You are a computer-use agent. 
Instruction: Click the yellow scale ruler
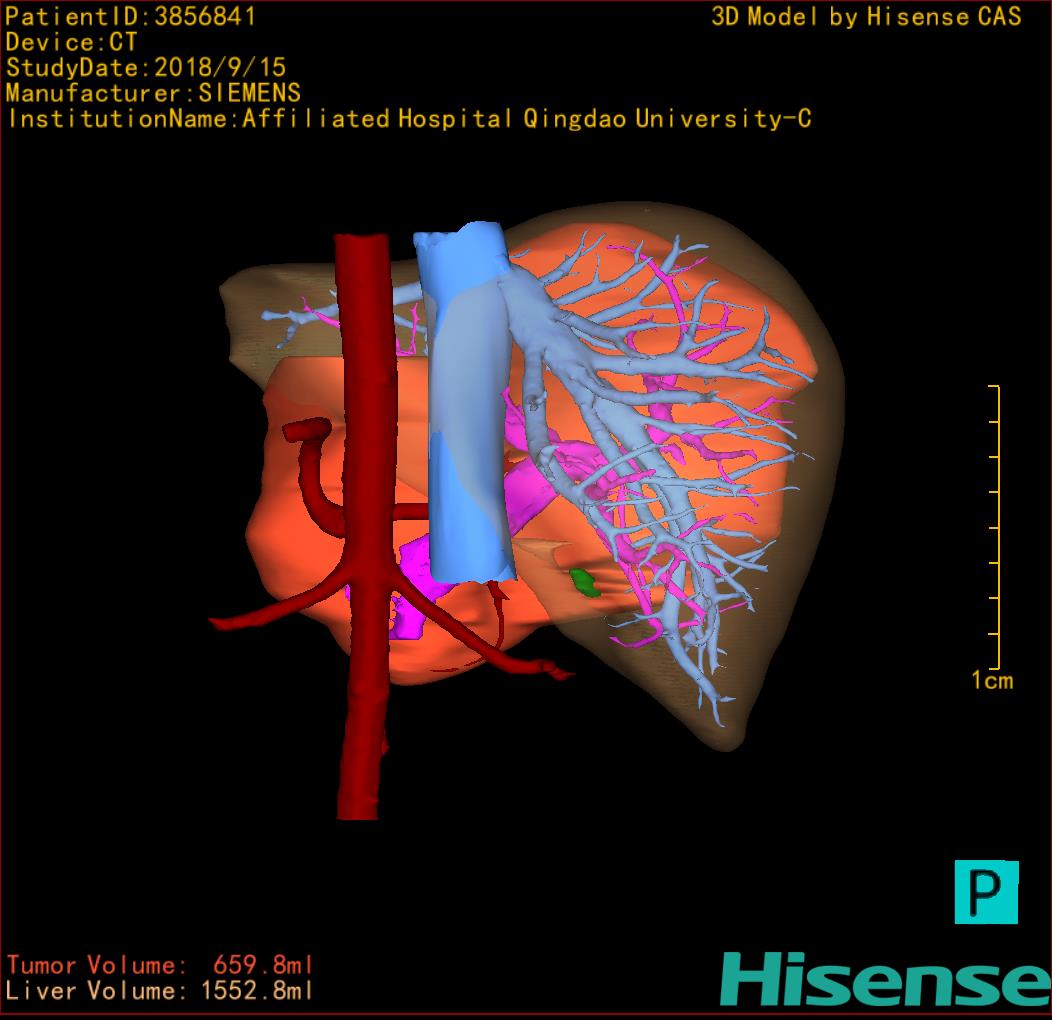click(x=994, y=527)
